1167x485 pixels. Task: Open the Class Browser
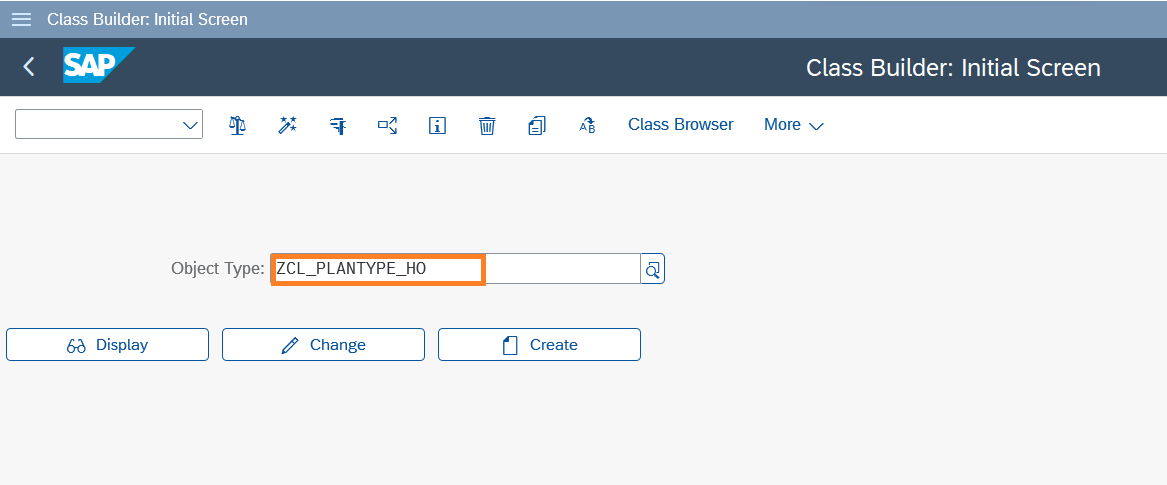pyautogui.click(x=680, y=125)
